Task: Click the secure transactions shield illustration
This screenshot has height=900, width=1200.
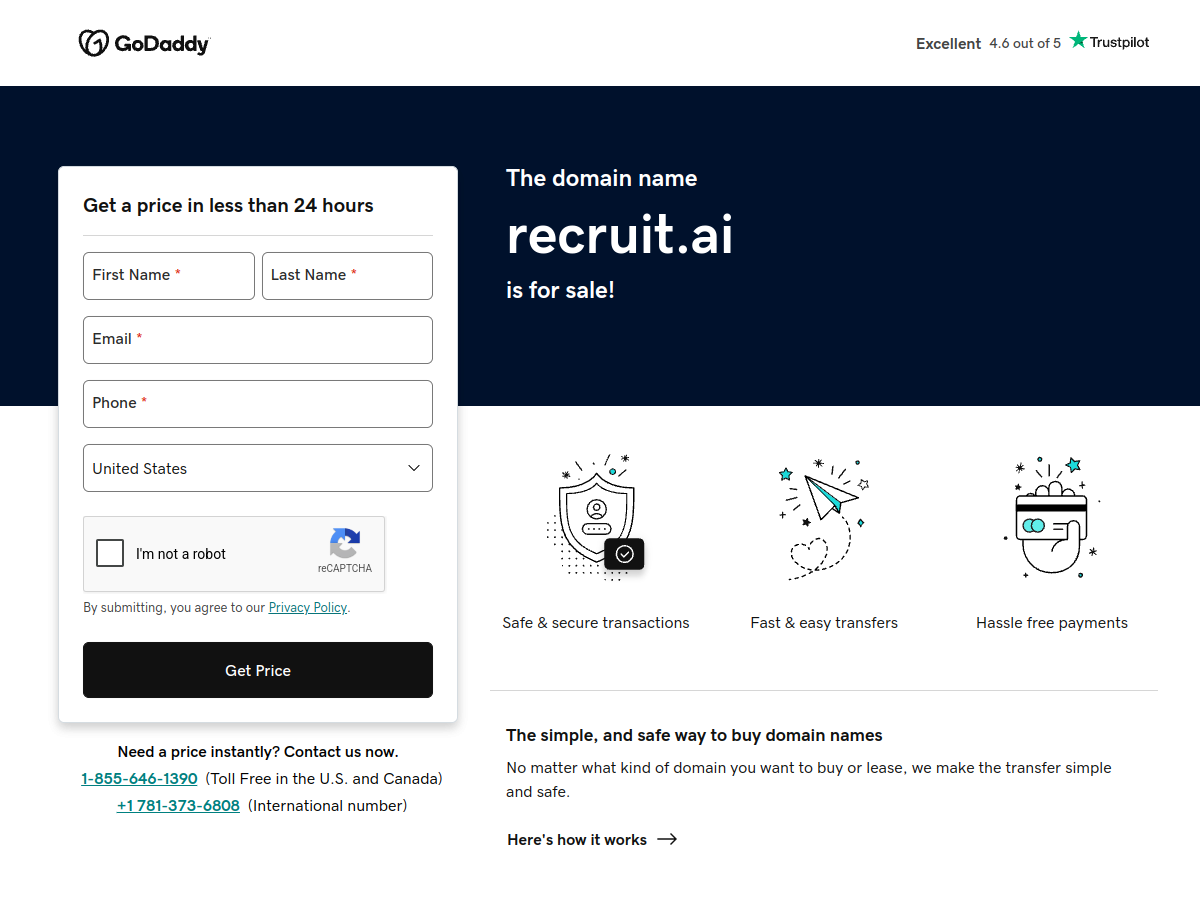Action: (x=596, y=517)
